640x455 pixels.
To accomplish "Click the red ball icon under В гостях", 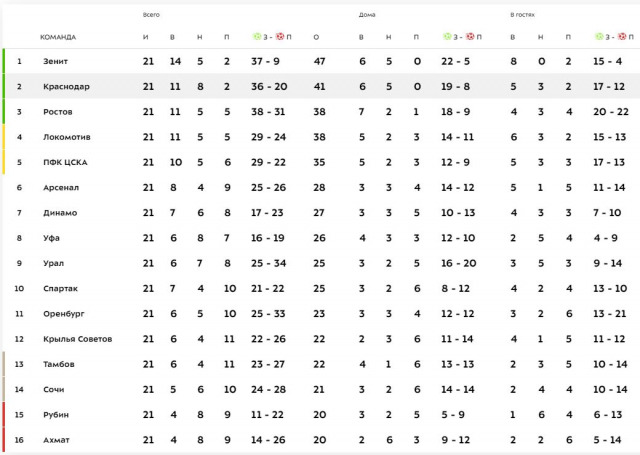I will click(620, 37).
